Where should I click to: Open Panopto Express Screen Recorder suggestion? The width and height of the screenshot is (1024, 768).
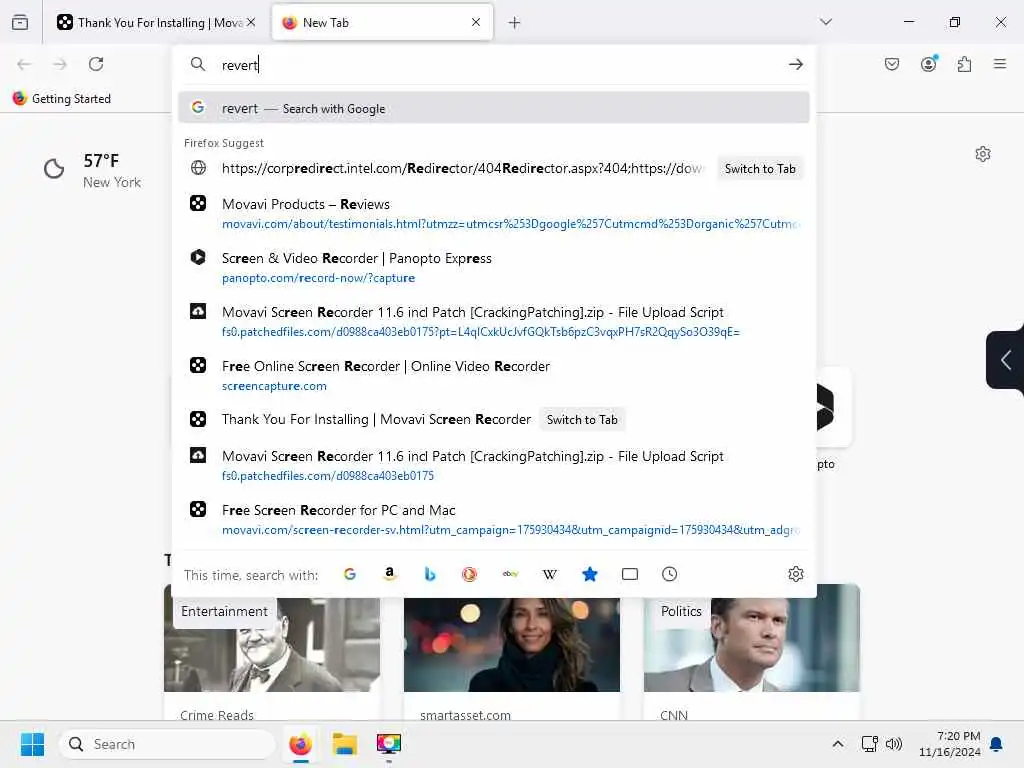click(494, 267)
